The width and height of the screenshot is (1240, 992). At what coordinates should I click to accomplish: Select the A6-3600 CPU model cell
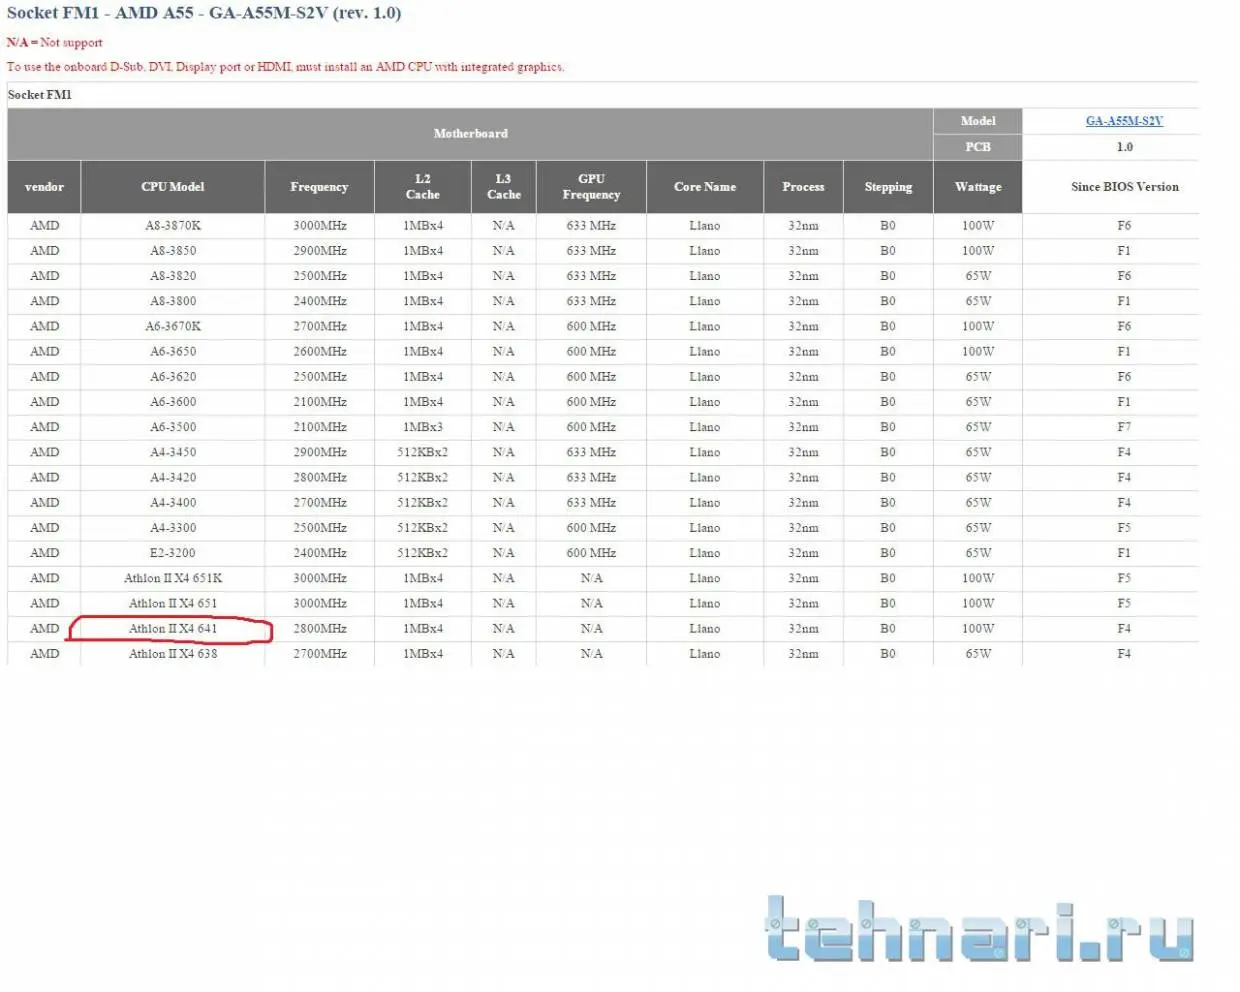[x=173, y=402]
